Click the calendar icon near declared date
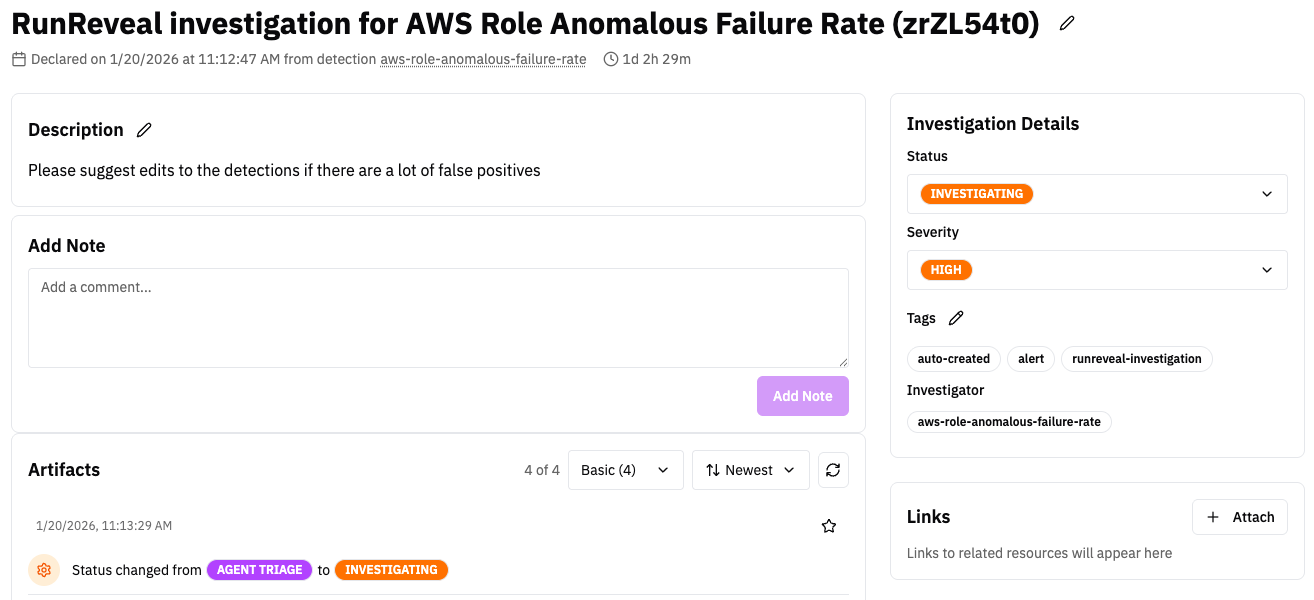 point(19,59)
